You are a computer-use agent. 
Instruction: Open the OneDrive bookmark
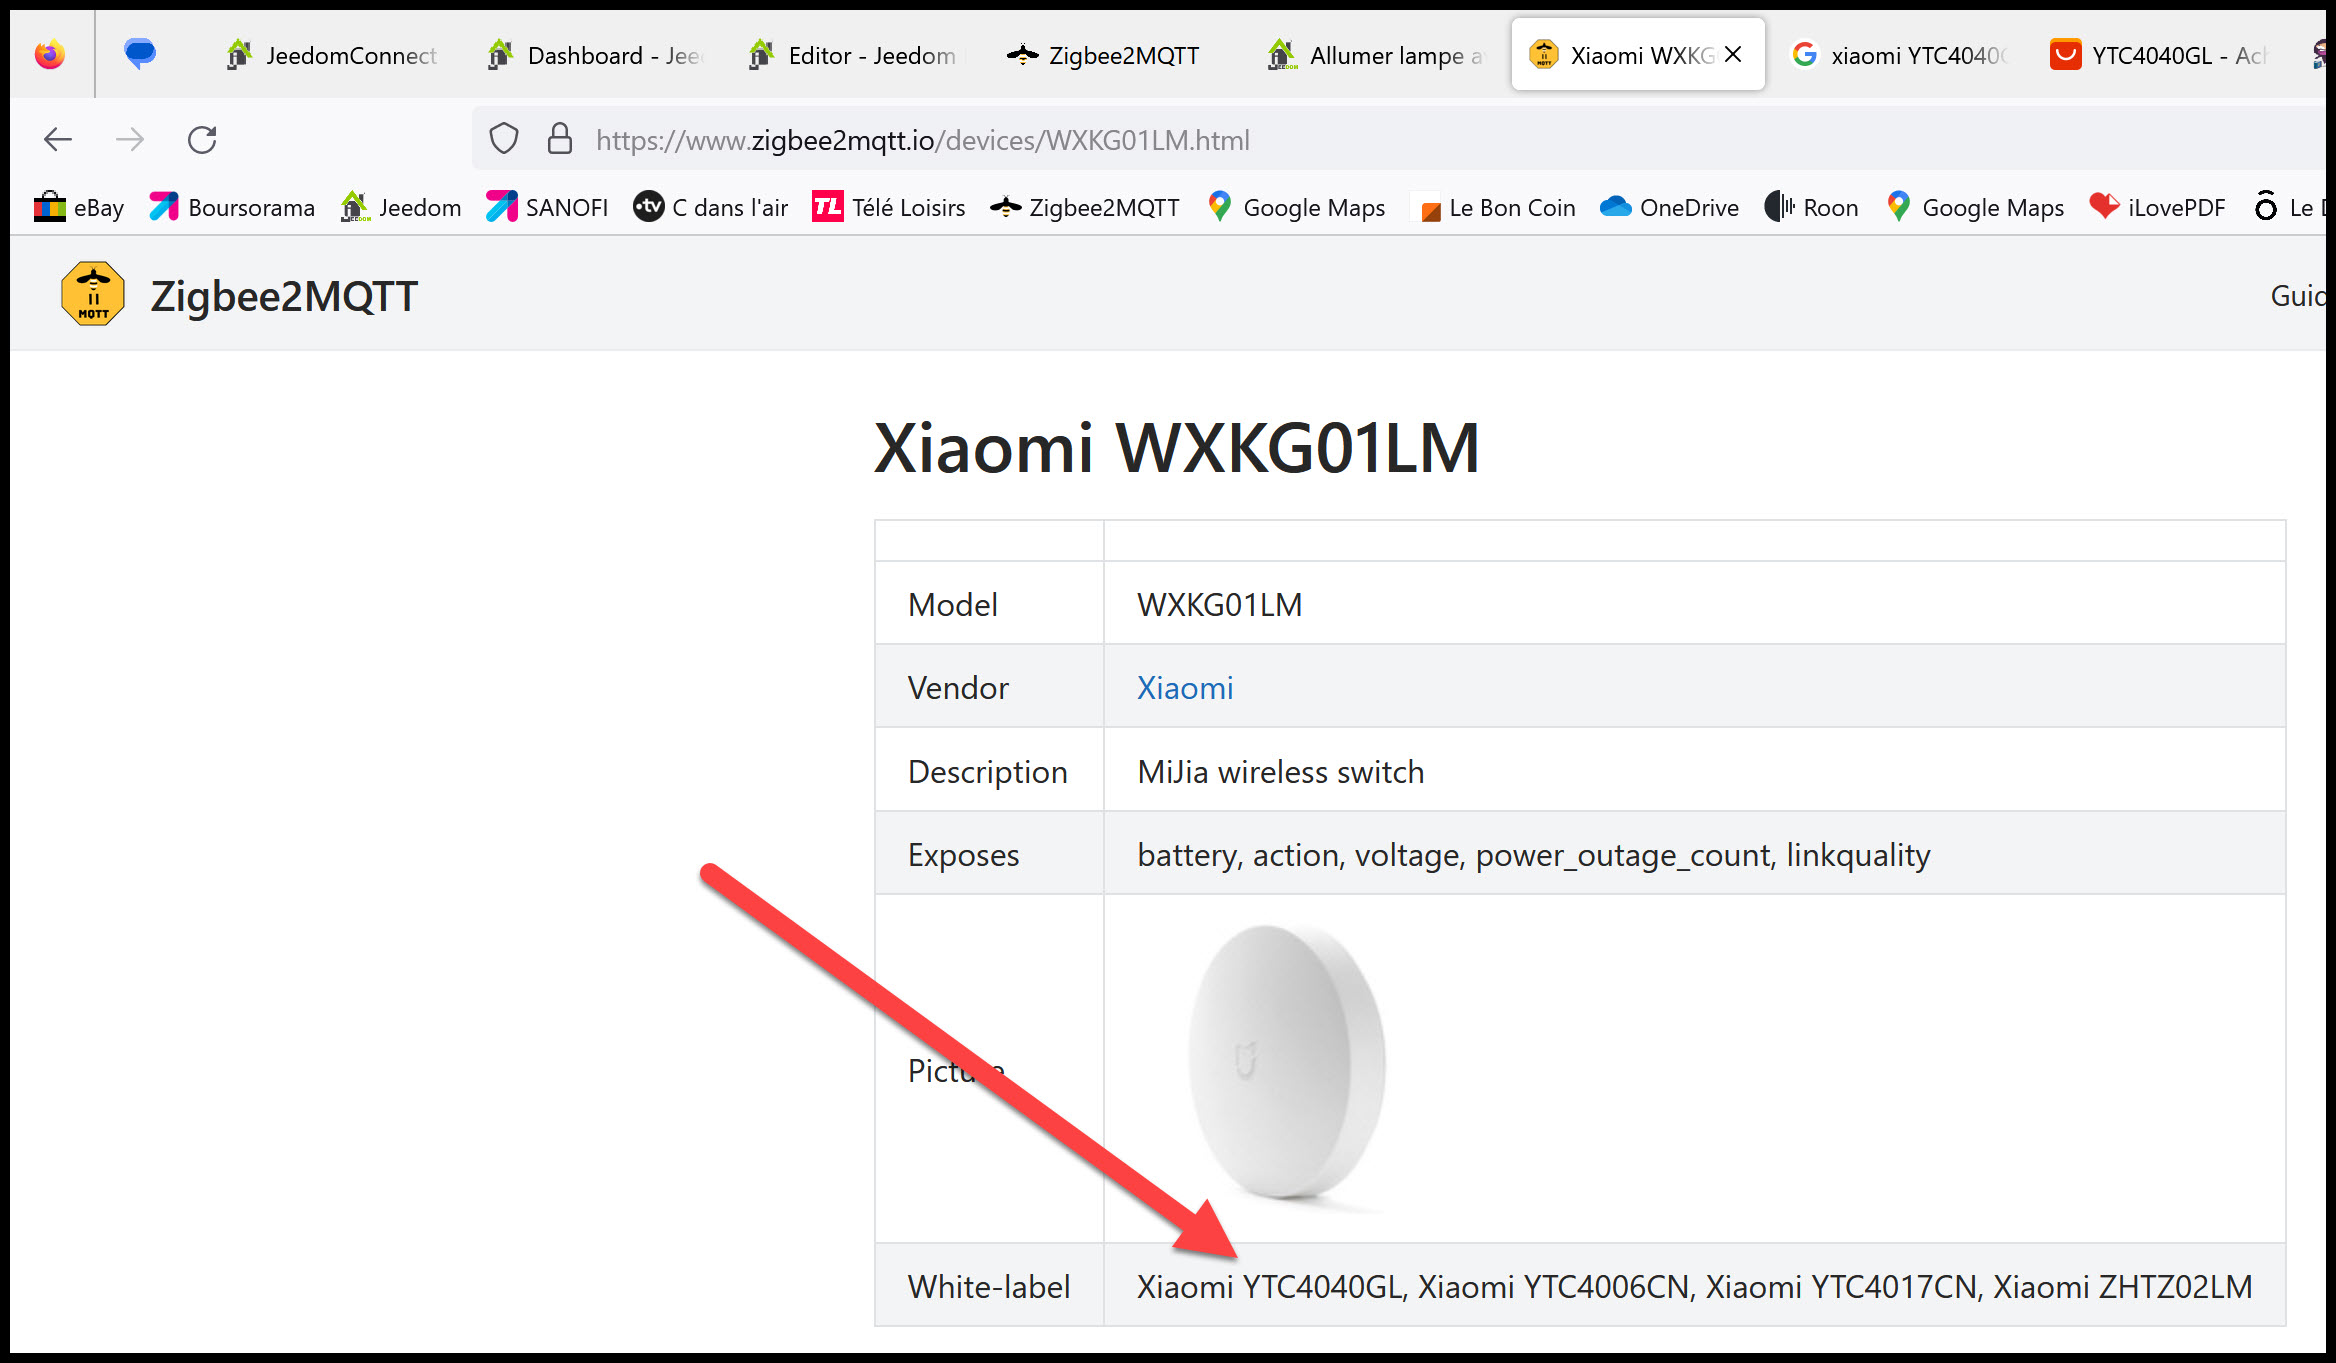pyautogui.click(x=1669, y=208)
